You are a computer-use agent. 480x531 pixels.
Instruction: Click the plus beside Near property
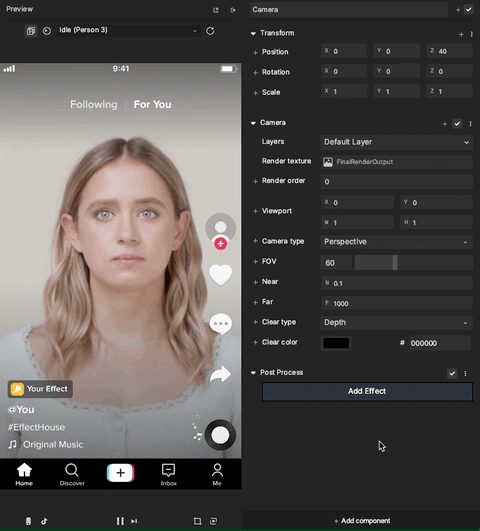(x=255, y=282)
